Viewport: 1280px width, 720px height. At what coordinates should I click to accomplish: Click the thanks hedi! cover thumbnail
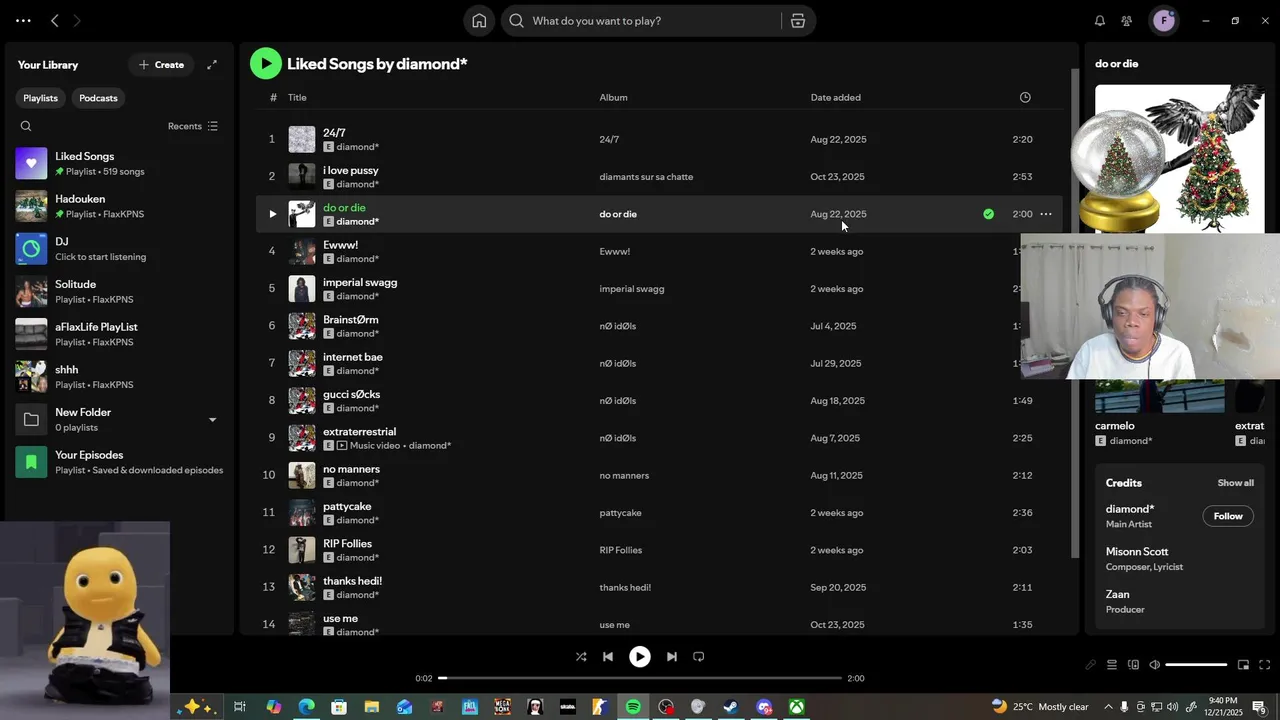(302, 587)
